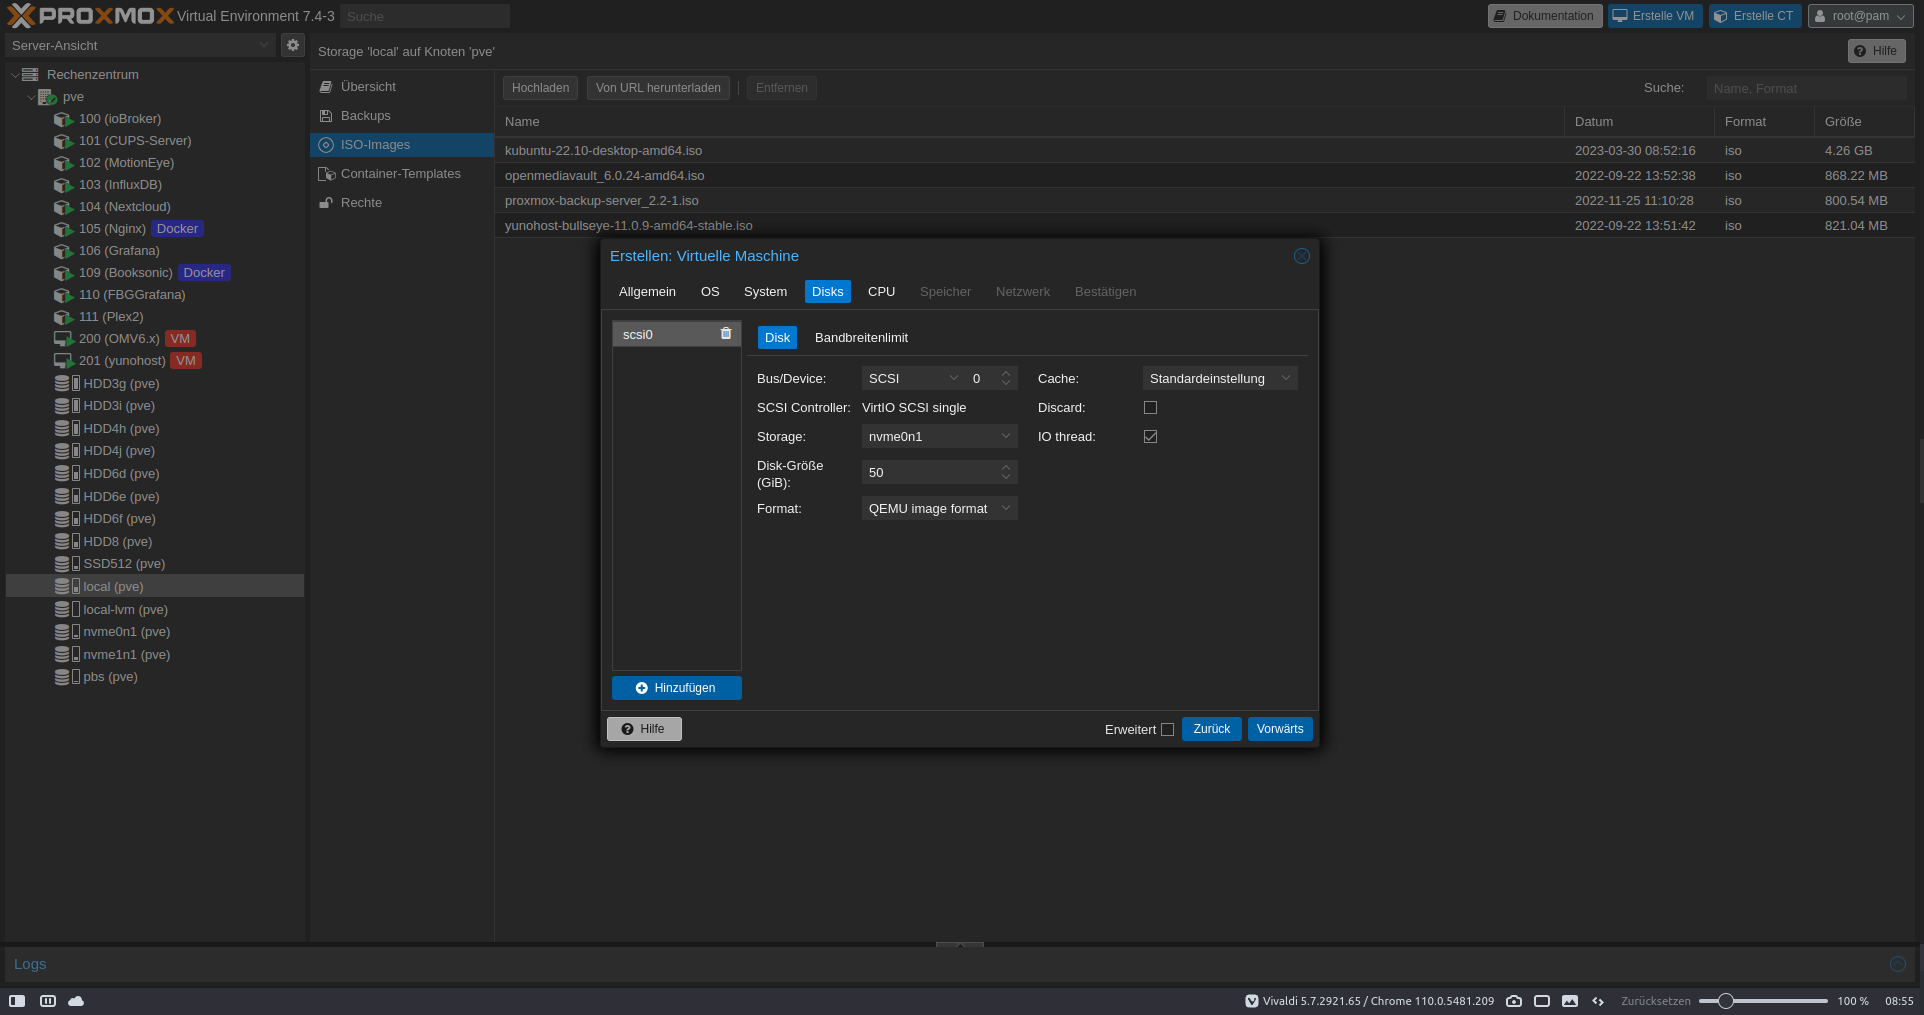Switch to the OS tab
Viewport: 1924px width, 1015px height.
tap(710, 292)
